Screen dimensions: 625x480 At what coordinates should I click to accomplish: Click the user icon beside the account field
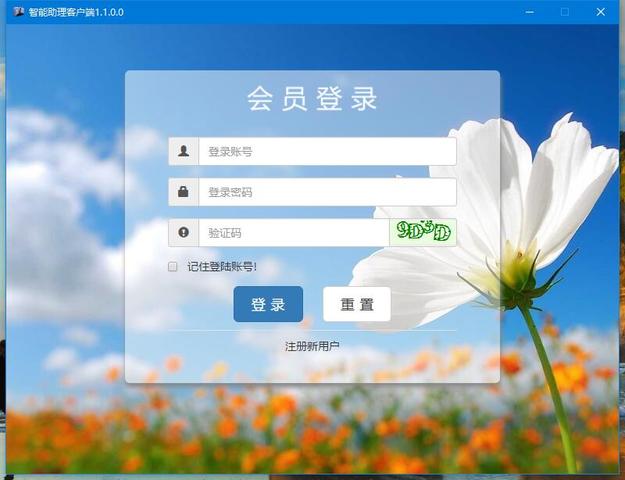pos(183,151)
